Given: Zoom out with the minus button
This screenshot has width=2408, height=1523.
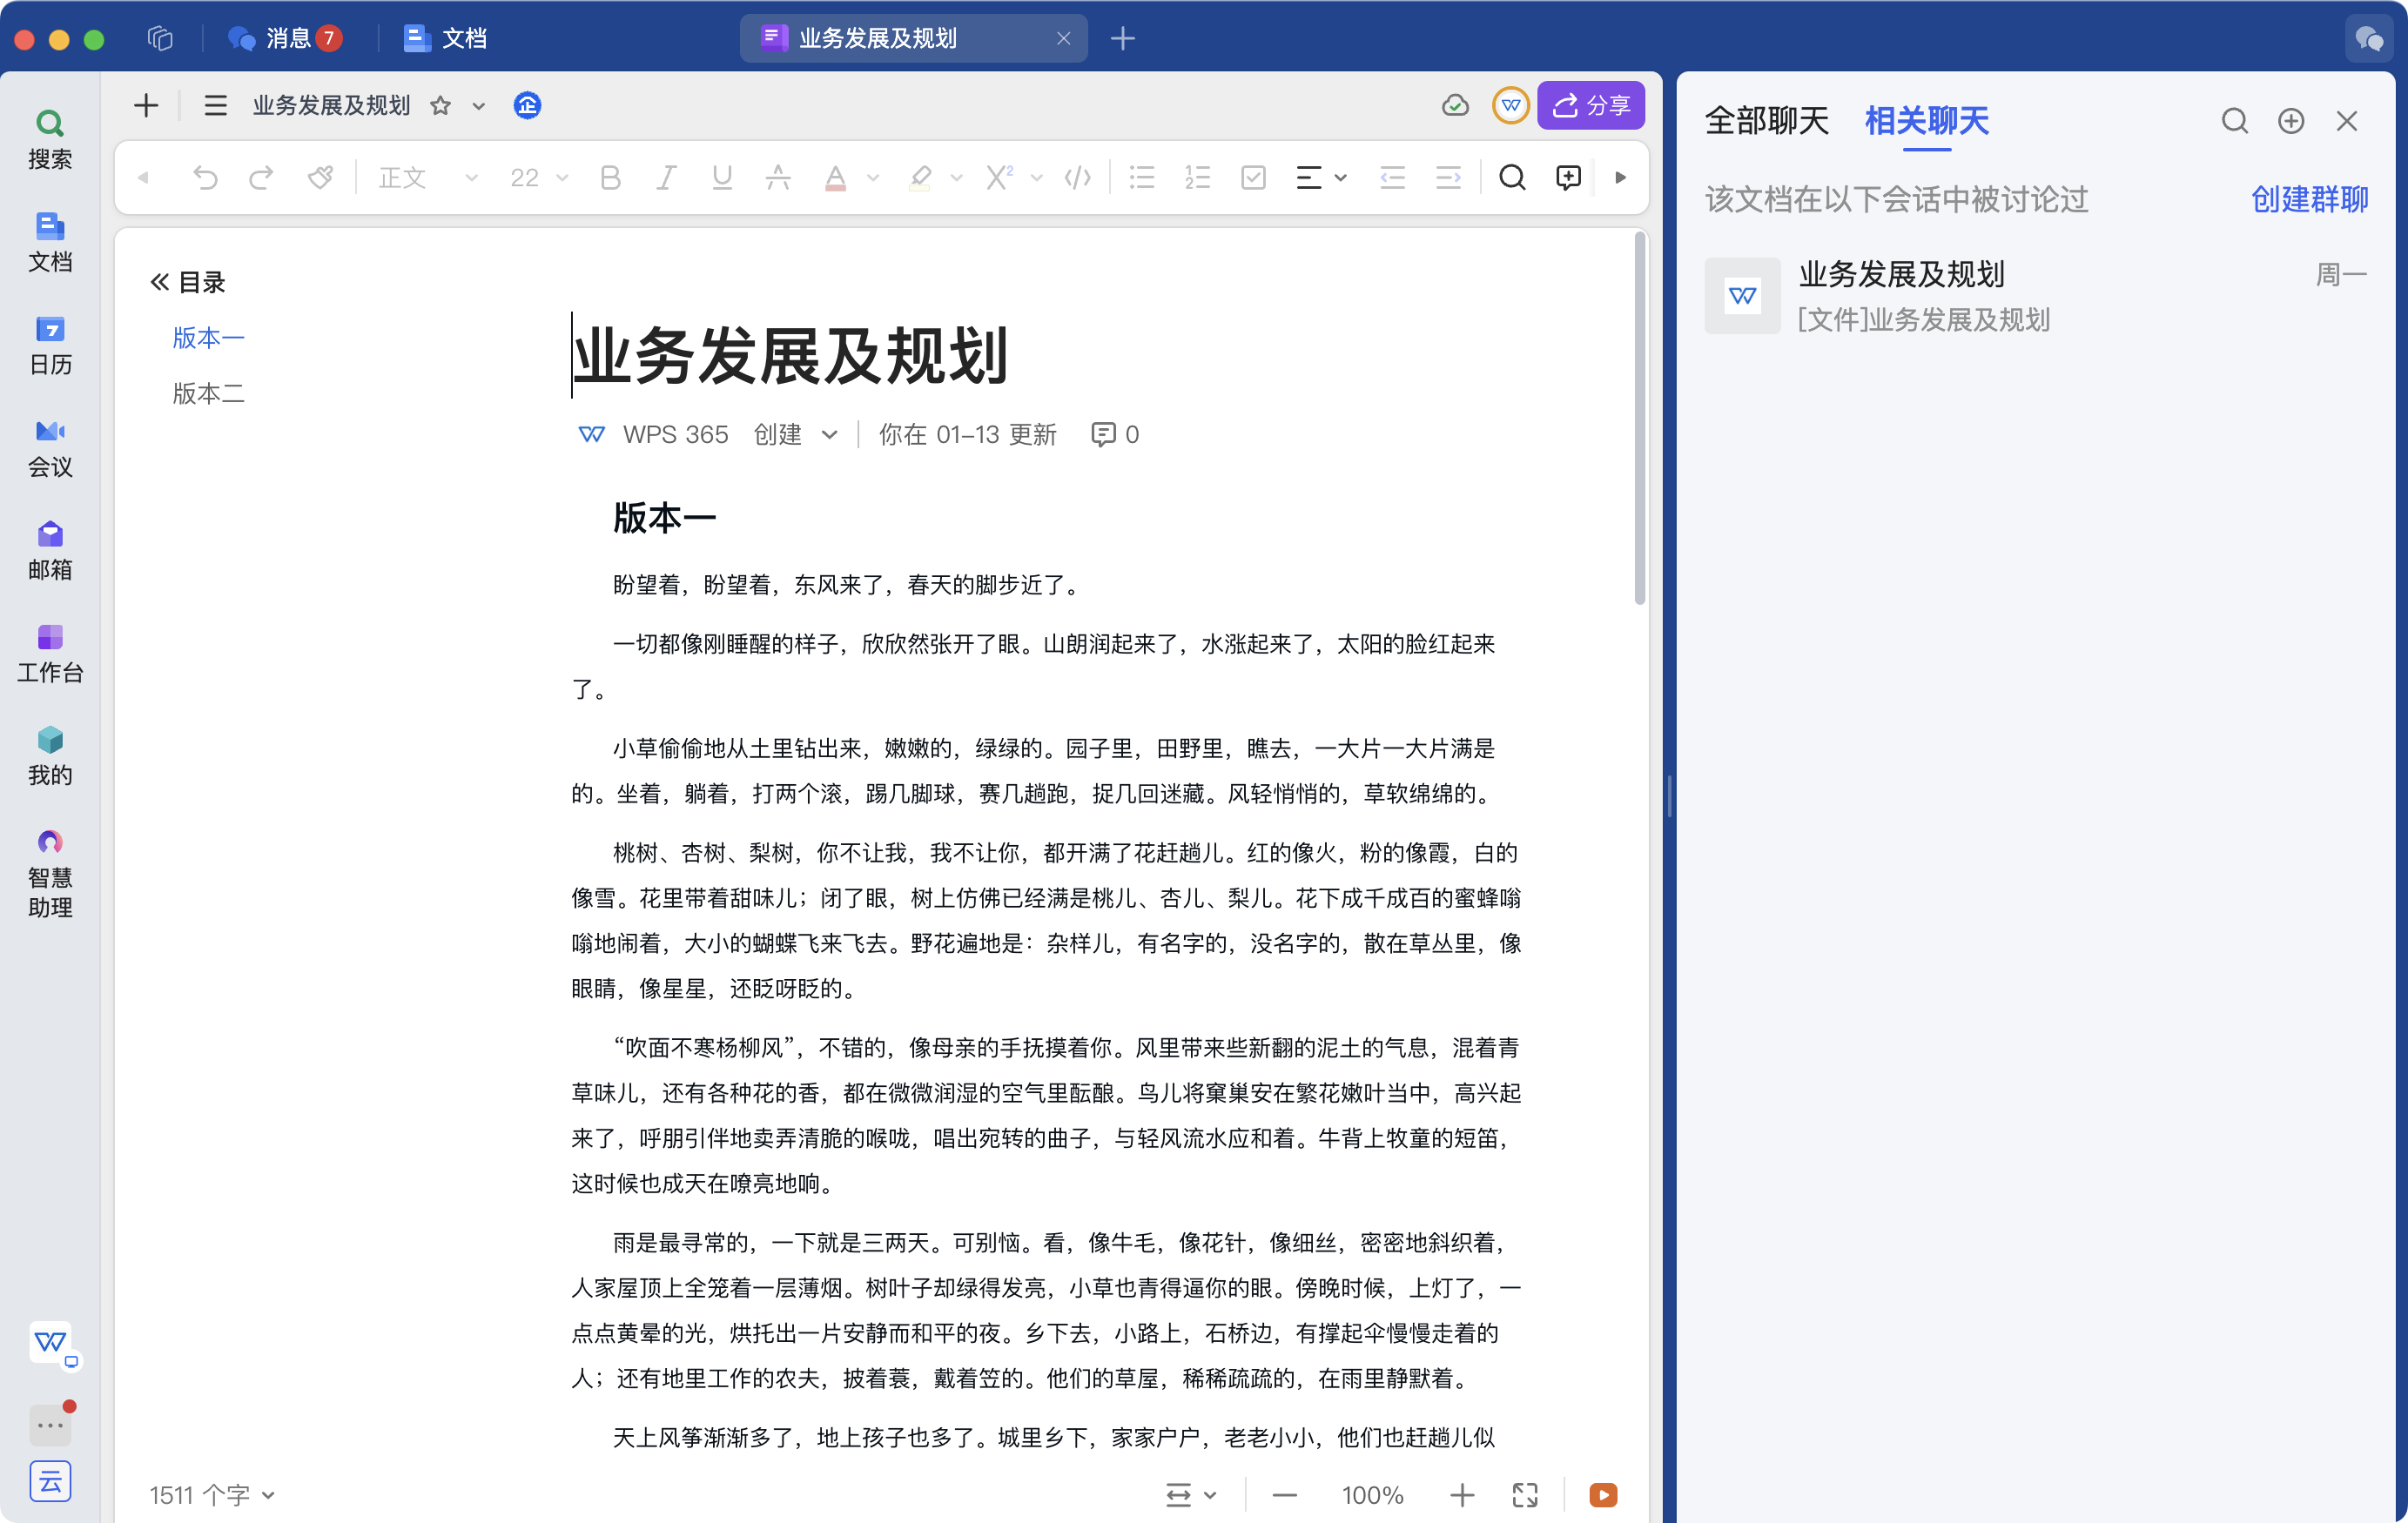Looking at the screenshot, I should [1284, 1495].
